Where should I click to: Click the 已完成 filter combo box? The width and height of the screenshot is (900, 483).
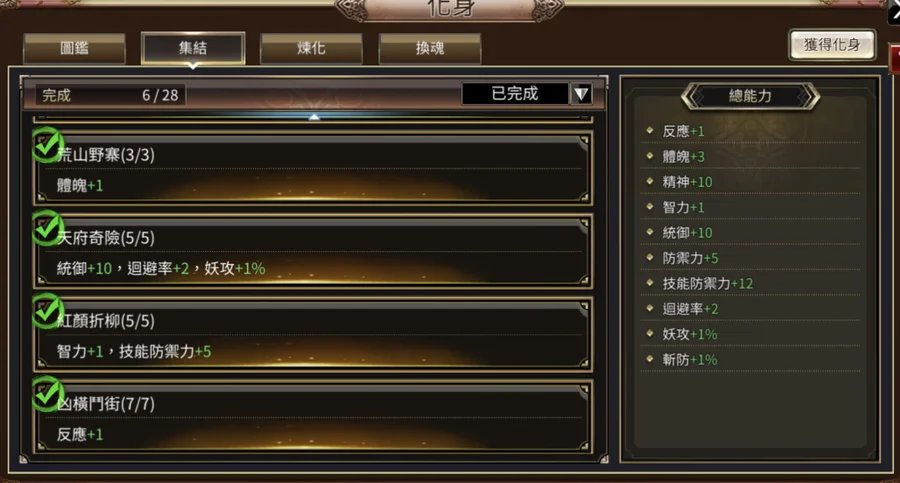(x=527, y=94)
